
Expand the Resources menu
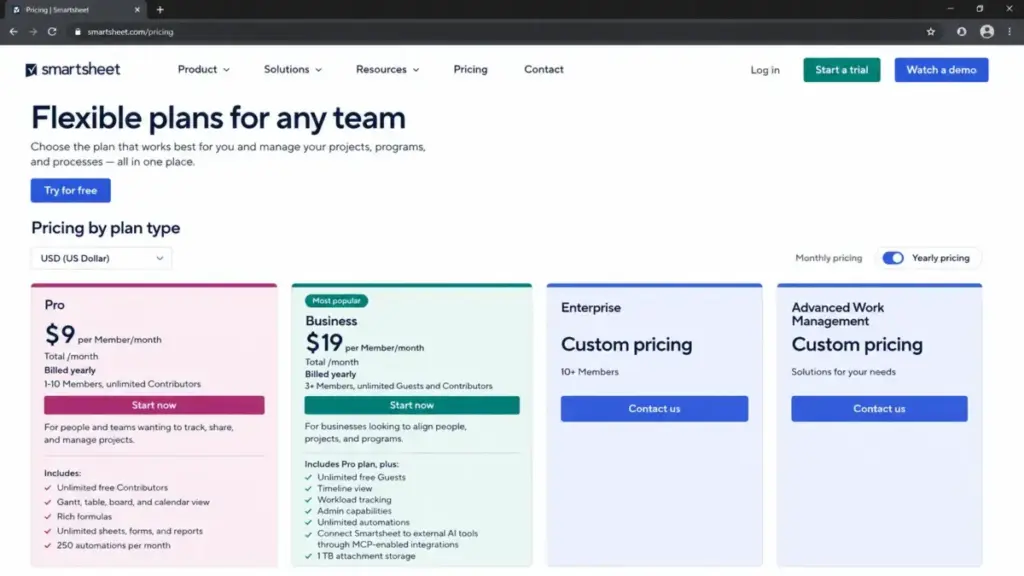(x=387, y=69)
